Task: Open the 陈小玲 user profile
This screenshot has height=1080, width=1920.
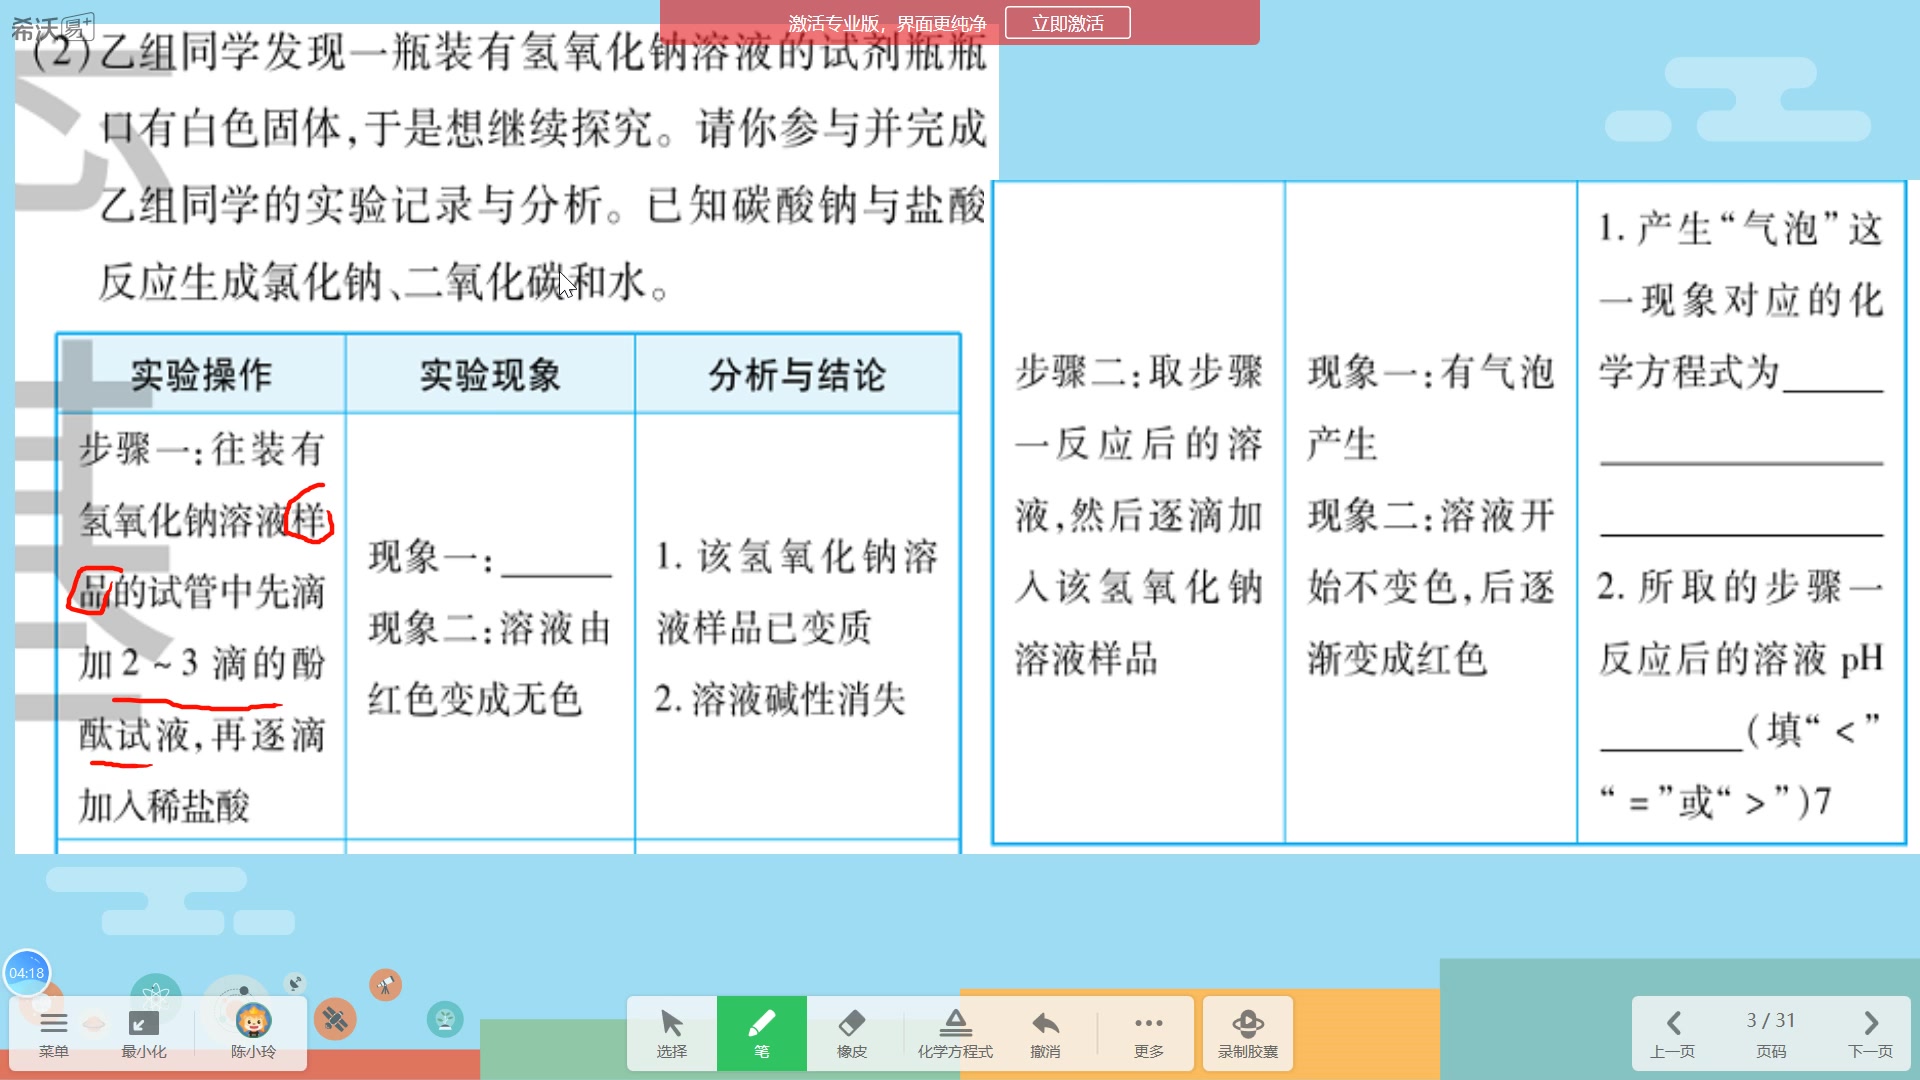Action: click(x=253, y=1034)
